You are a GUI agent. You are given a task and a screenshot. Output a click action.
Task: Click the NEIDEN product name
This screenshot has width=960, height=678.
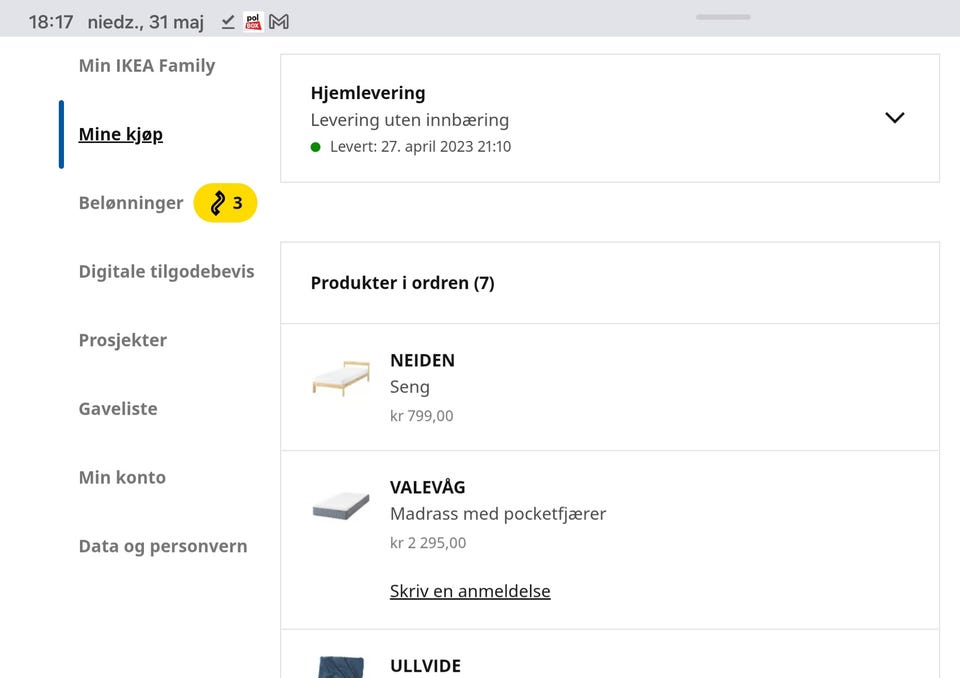pyautogui.click(x=422, y=361)
